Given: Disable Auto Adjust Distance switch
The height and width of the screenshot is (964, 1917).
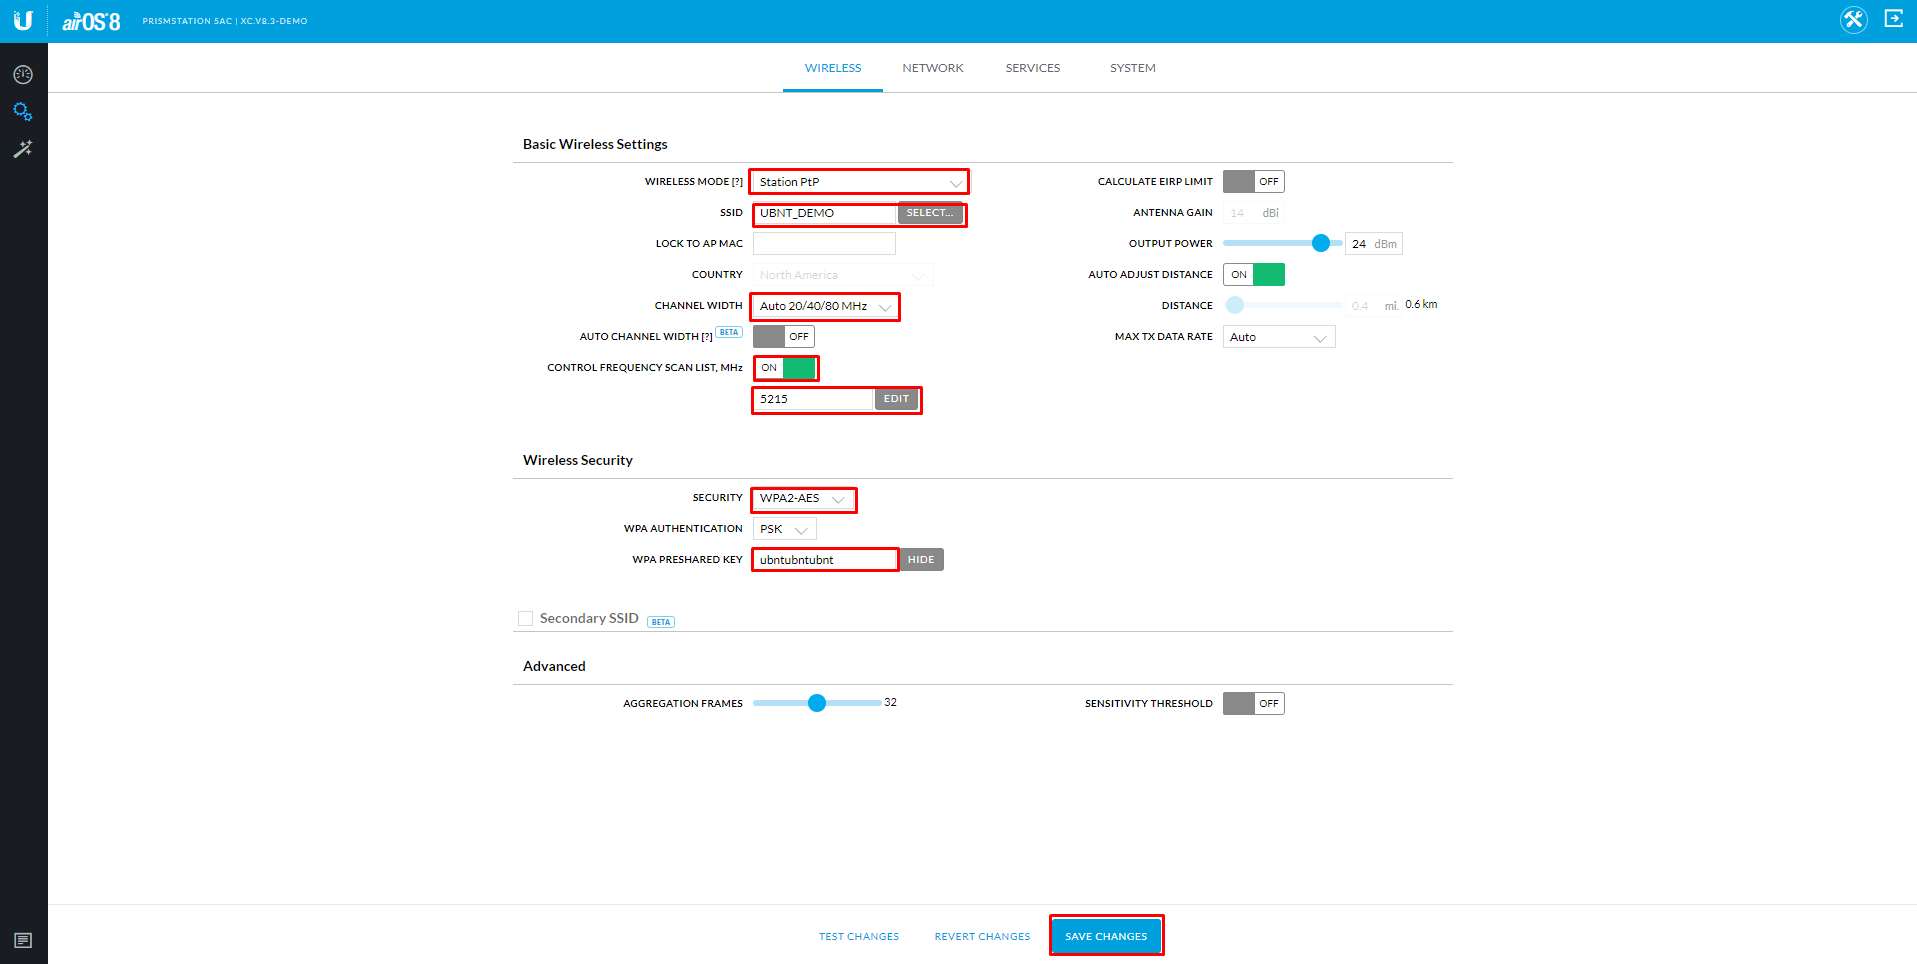Looking at the screenshot, I should coord(1253,275).
